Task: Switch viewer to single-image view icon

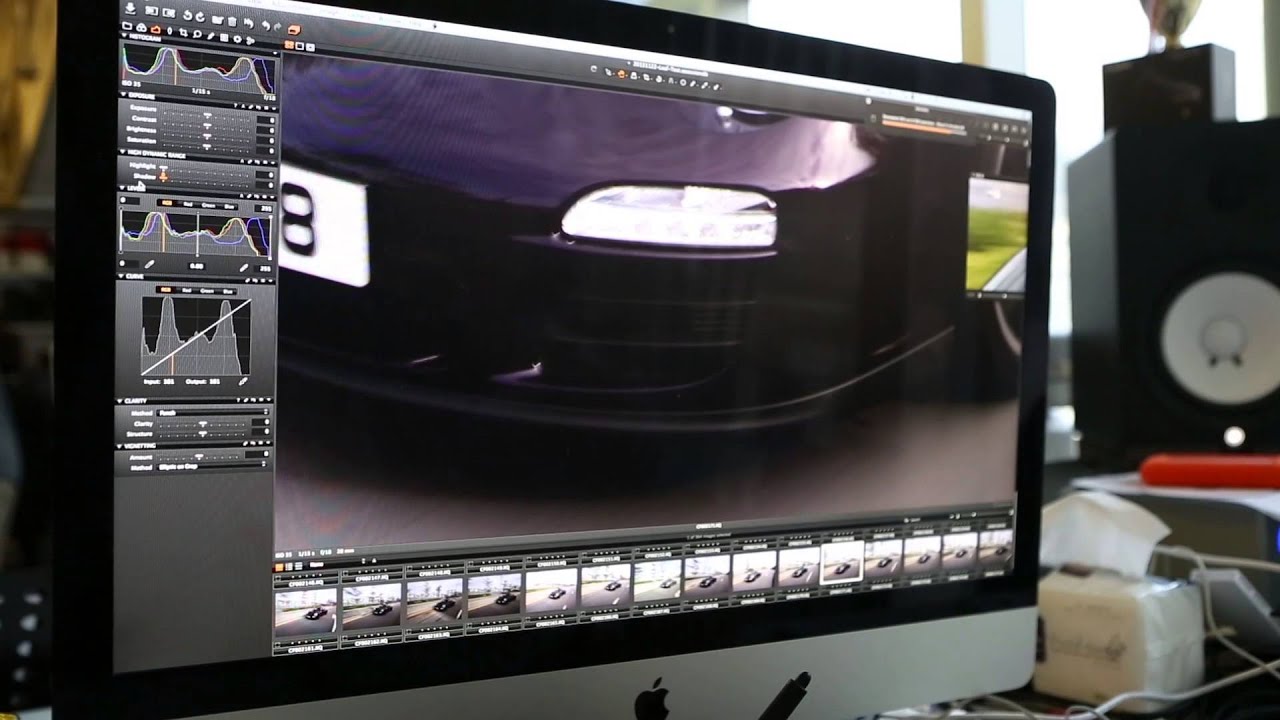Action: pyautogui.click(x=300, y=46)
